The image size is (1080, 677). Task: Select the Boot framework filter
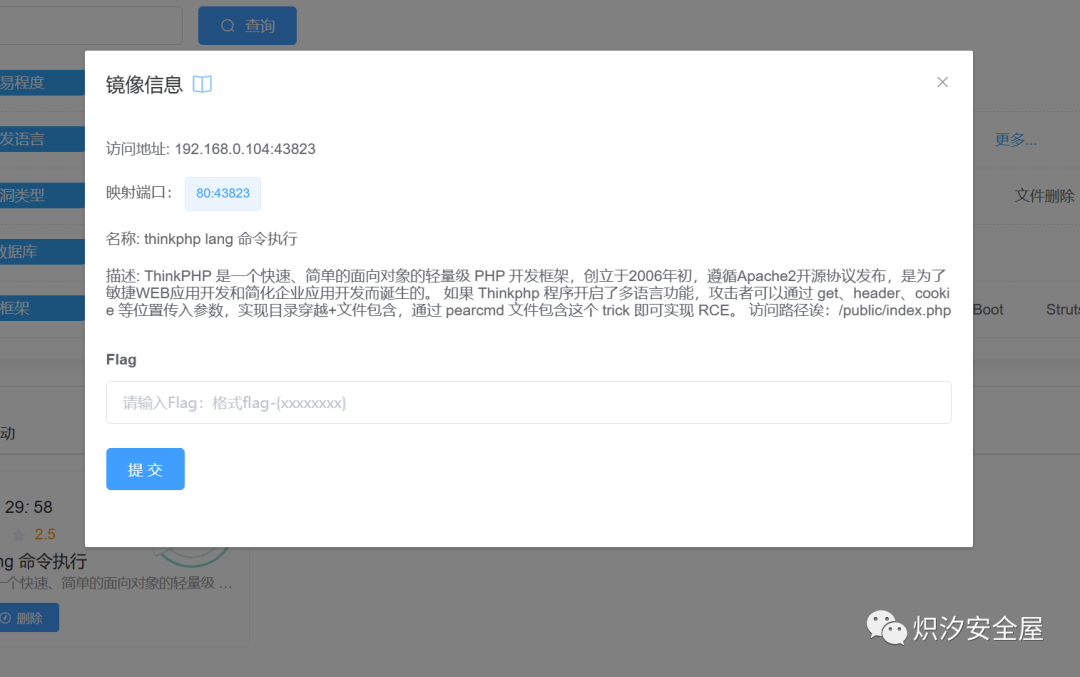pos(988,310)
